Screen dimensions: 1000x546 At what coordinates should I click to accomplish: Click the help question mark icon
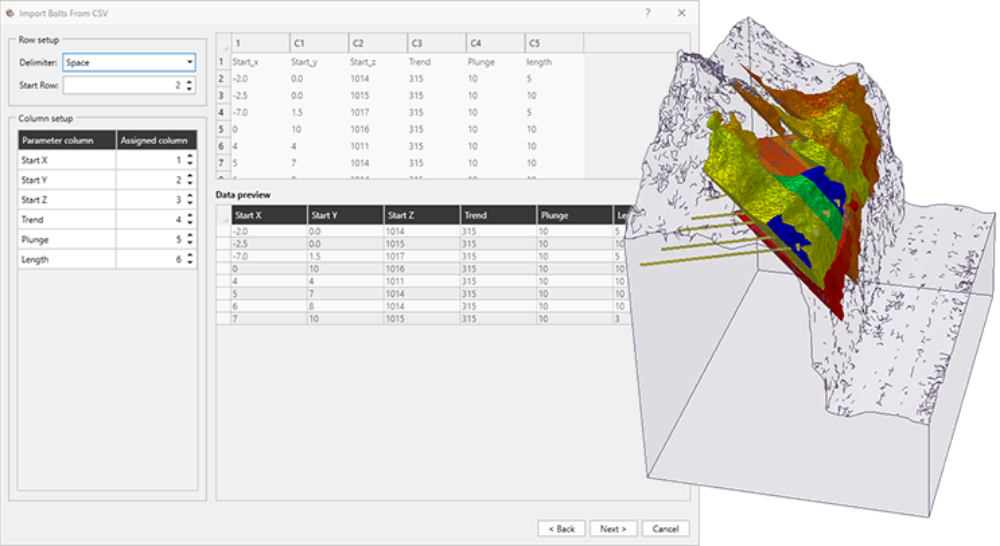click(x=647, y=13)
